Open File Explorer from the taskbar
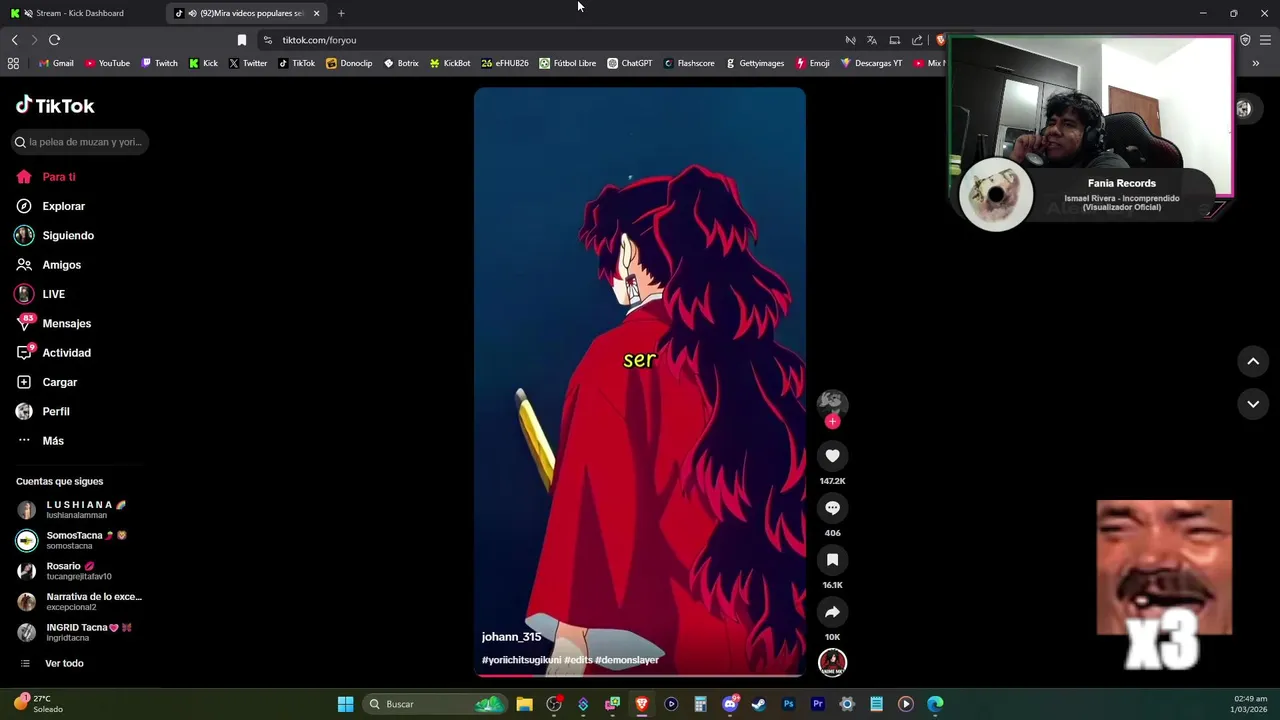This screenshot has width=1280, height=720. 524,704
